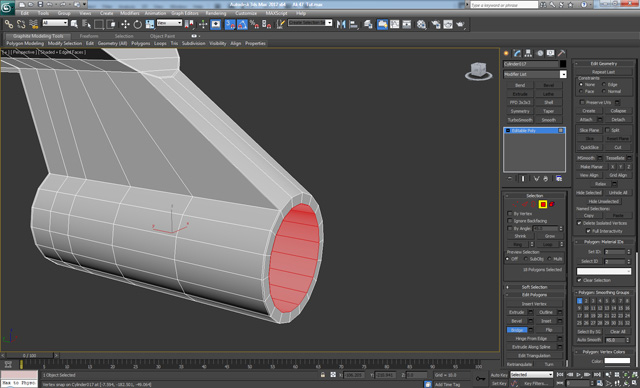Click the Detach button
The image size is (640, 388).
click(618, 120)
